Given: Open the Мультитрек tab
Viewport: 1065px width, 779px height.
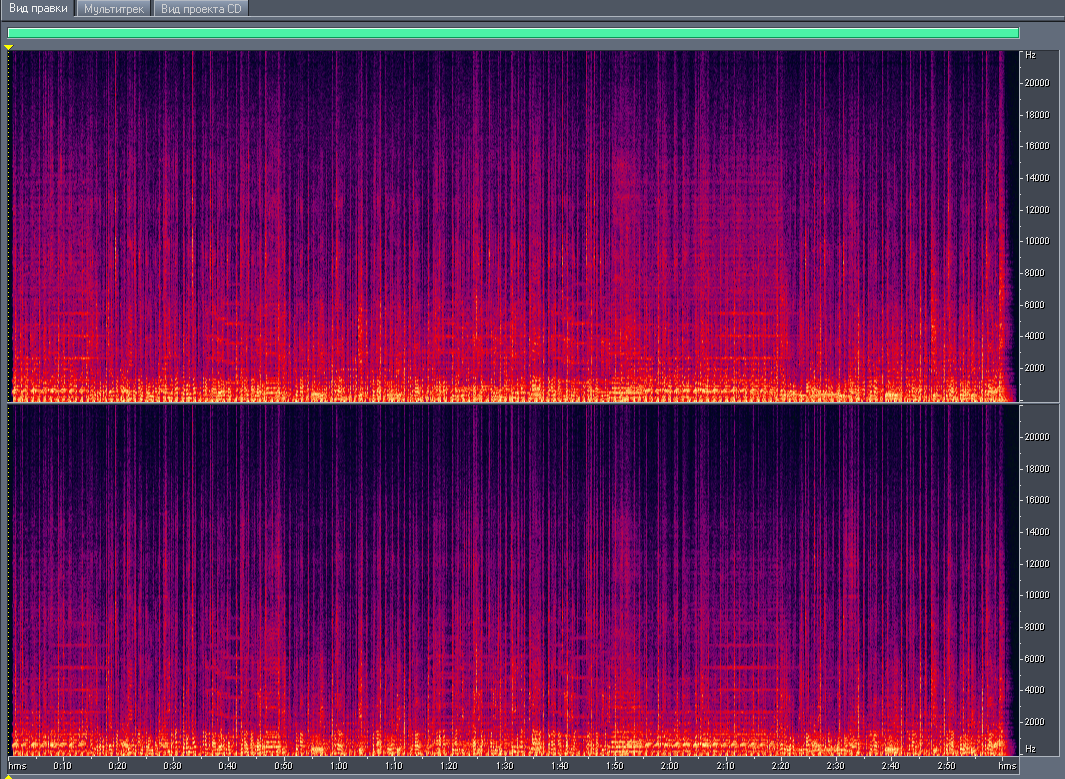Looking at the screenshot, I should (114, 9).
